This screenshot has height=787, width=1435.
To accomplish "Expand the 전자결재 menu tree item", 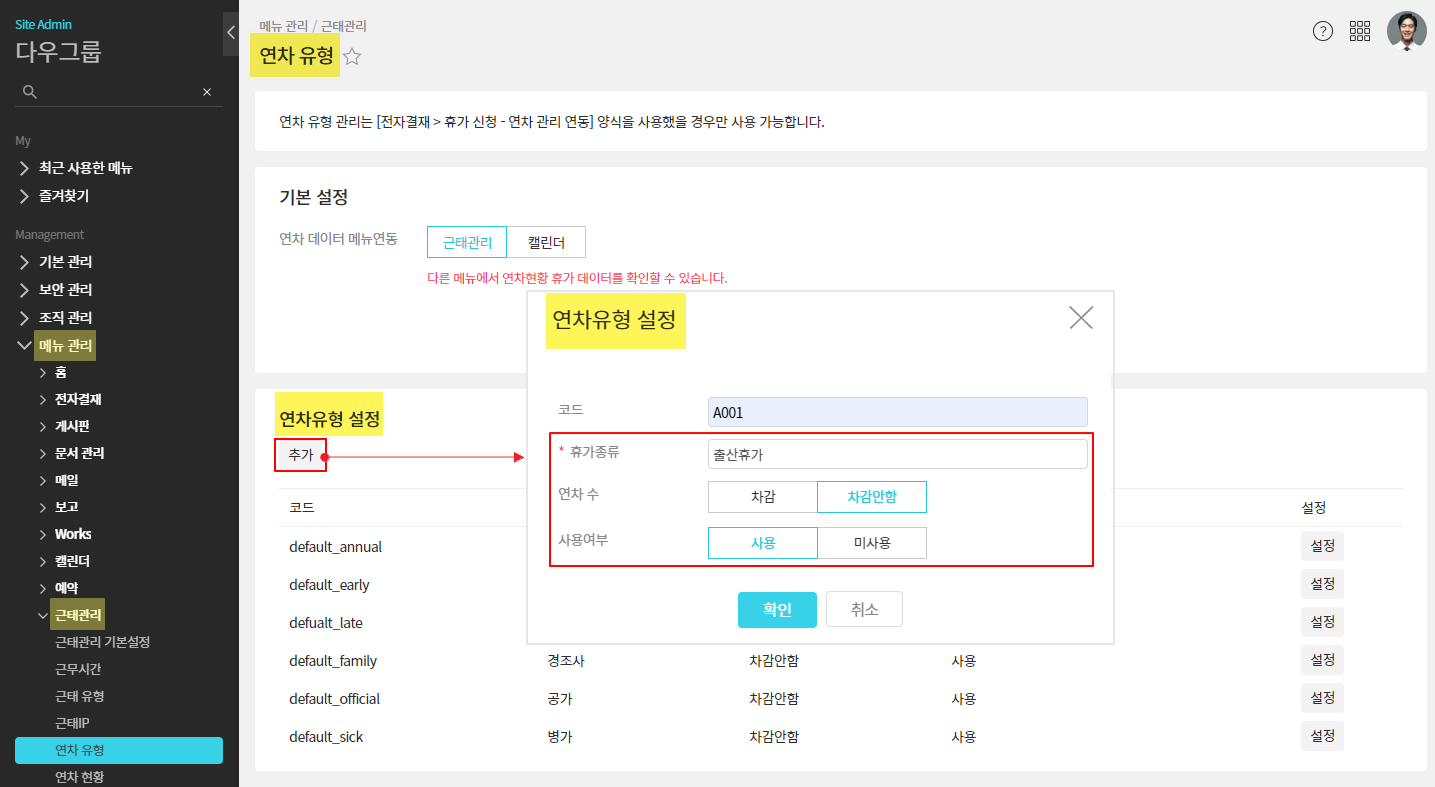I will click(43, 399).
